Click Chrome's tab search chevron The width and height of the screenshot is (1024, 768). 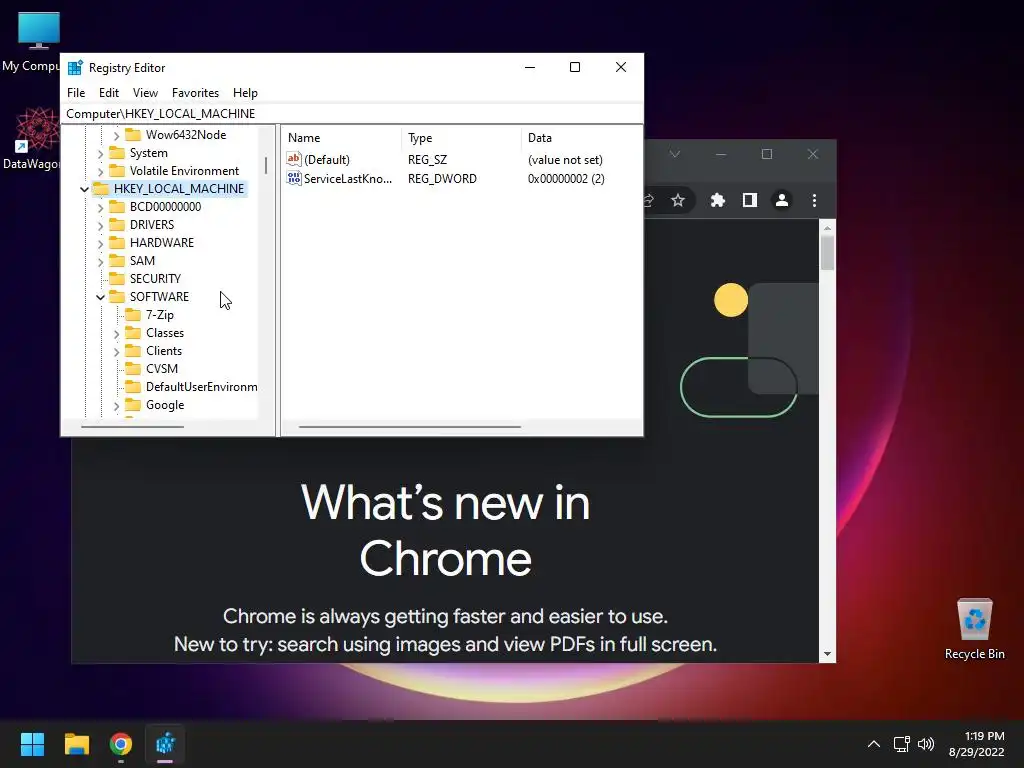point(675,154)
